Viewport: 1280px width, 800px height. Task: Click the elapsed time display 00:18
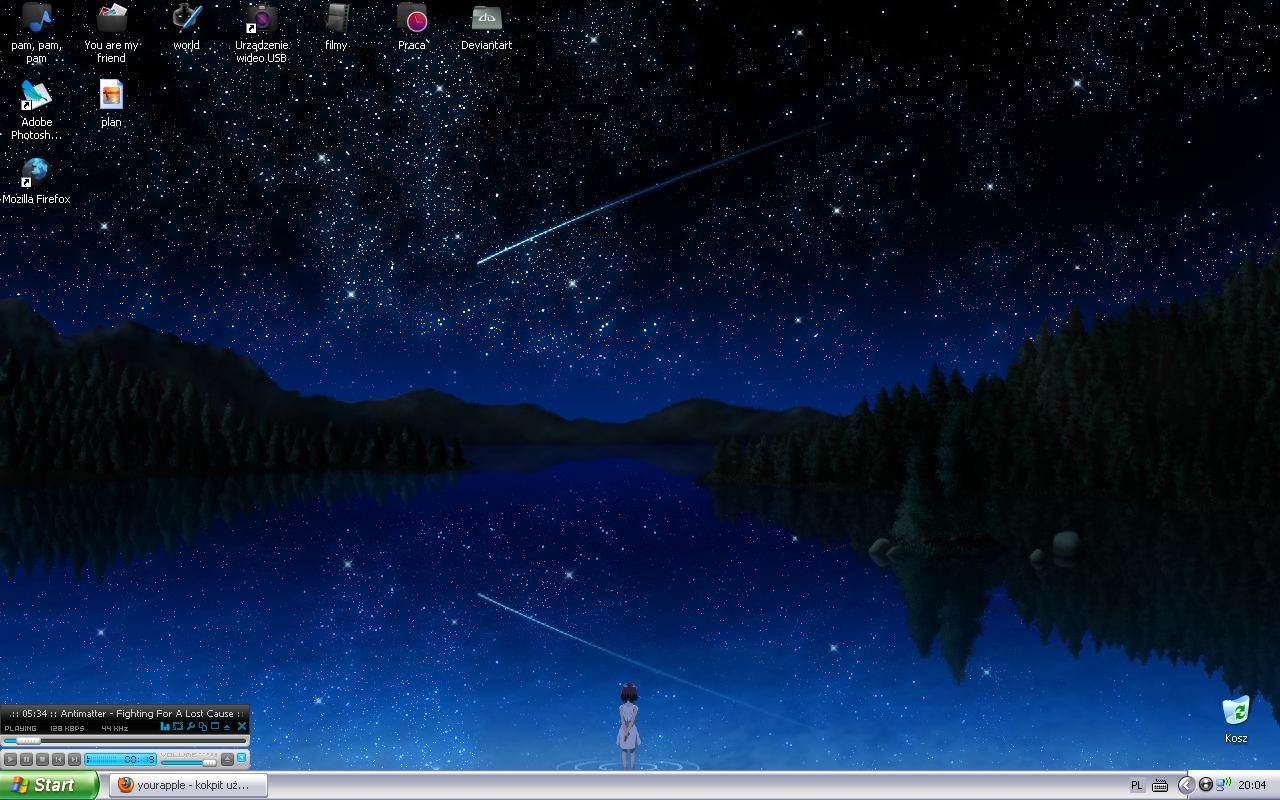point(120,760)
